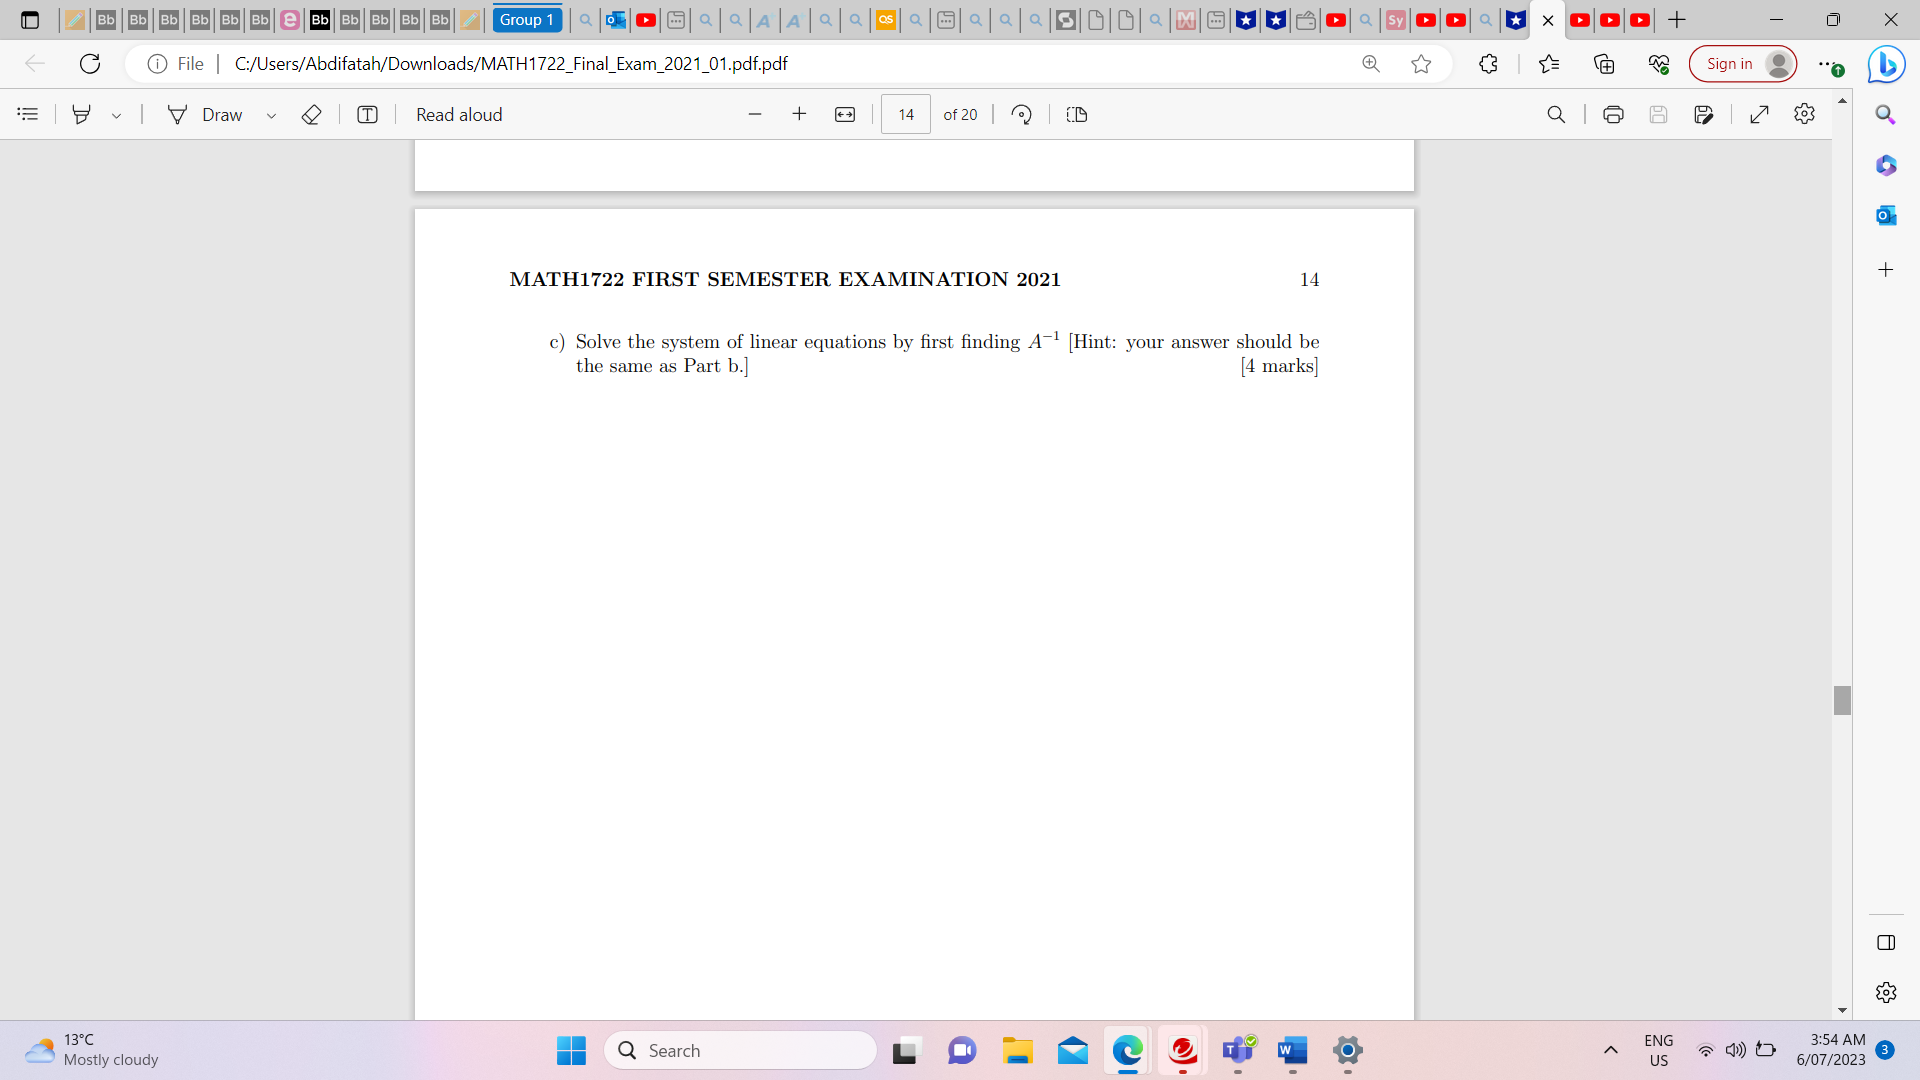Image resolution: width=1920 pixels, height=1080 pixels.
Task: Print the PDF document
Action: 1613,114
